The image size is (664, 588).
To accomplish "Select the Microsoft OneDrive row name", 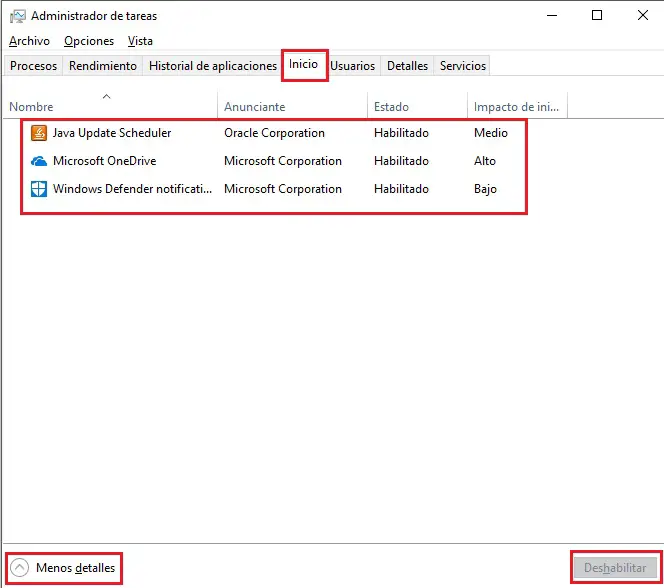I will click(x=105, y=161).
